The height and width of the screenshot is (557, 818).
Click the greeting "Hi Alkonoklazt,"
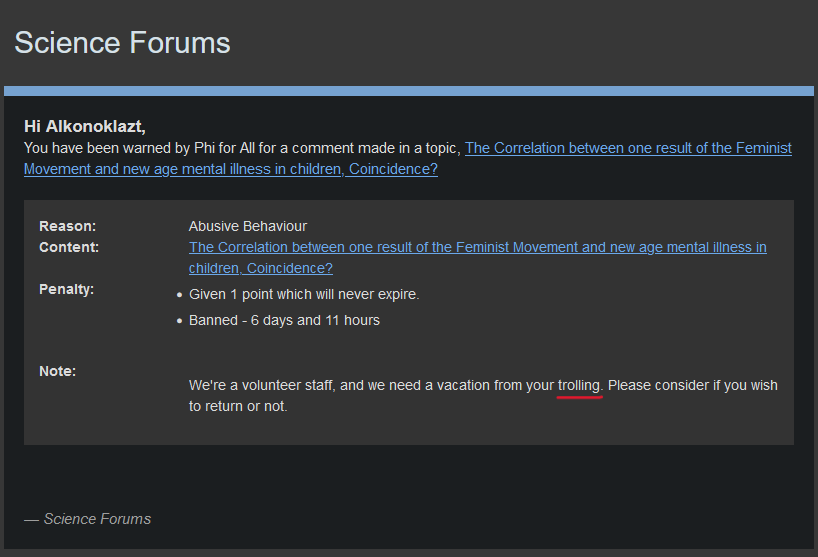85,126
